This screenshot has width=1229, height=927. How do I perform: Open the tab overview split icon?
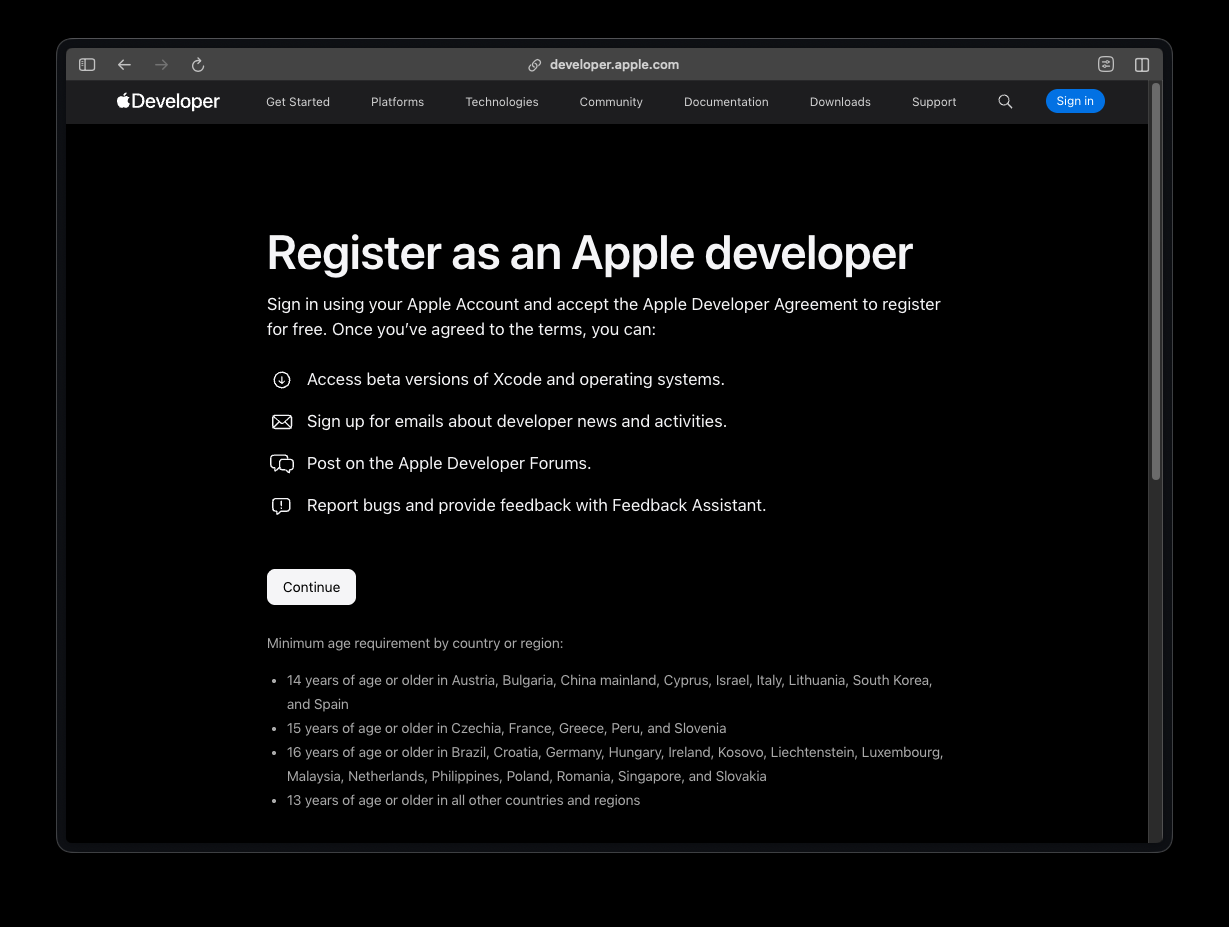(1142, 65)
